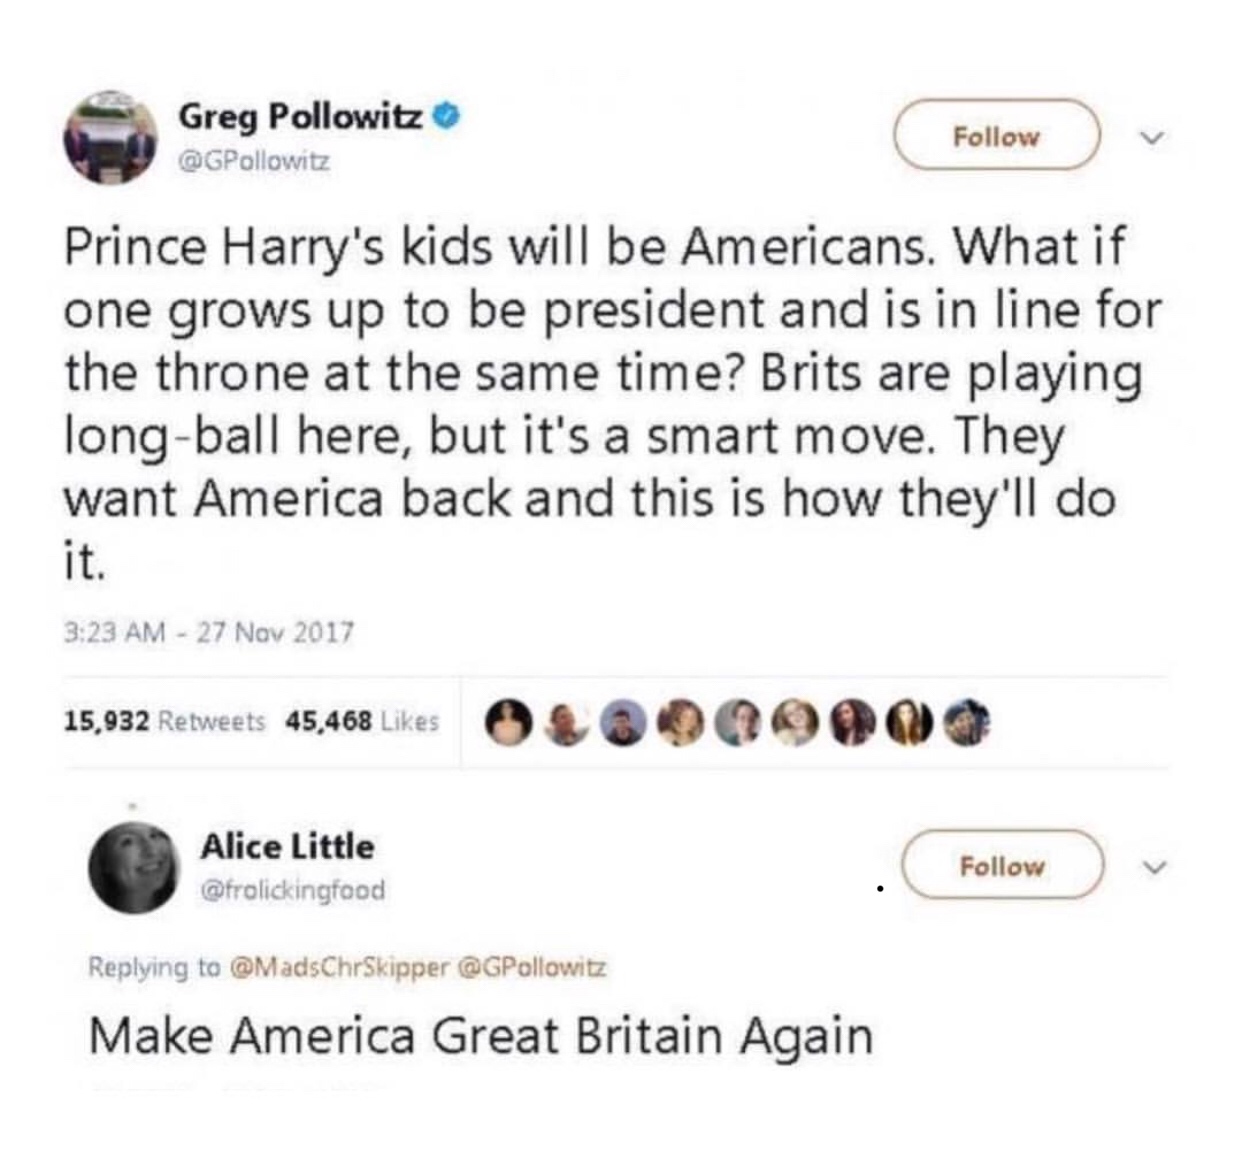Open Alice Little's profile picture

pos(134,867)
